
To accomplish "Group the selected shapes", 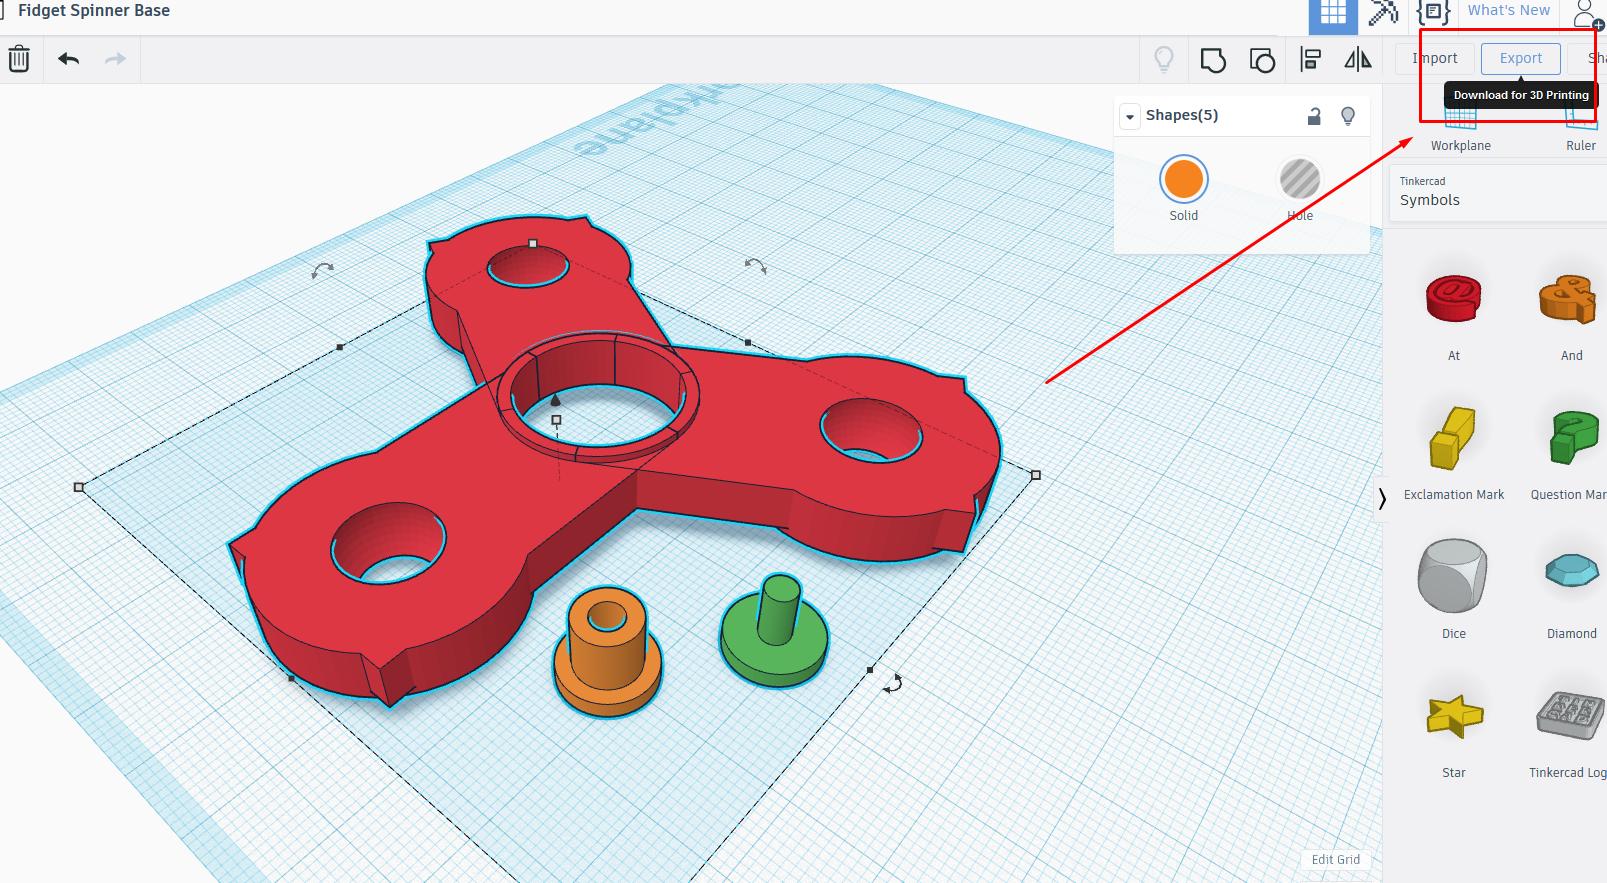I will coord(1213,60).
